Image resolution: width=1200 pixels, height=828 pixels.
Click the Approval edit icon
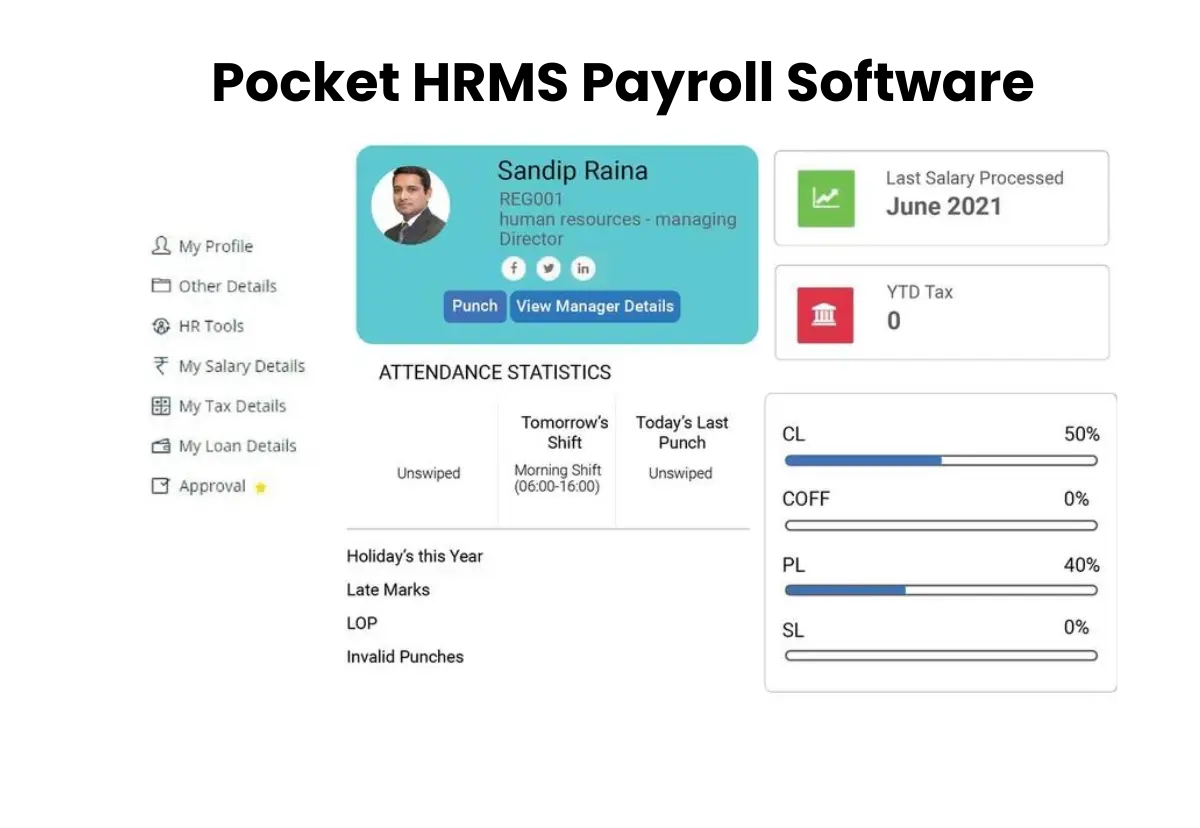[161, 486]
